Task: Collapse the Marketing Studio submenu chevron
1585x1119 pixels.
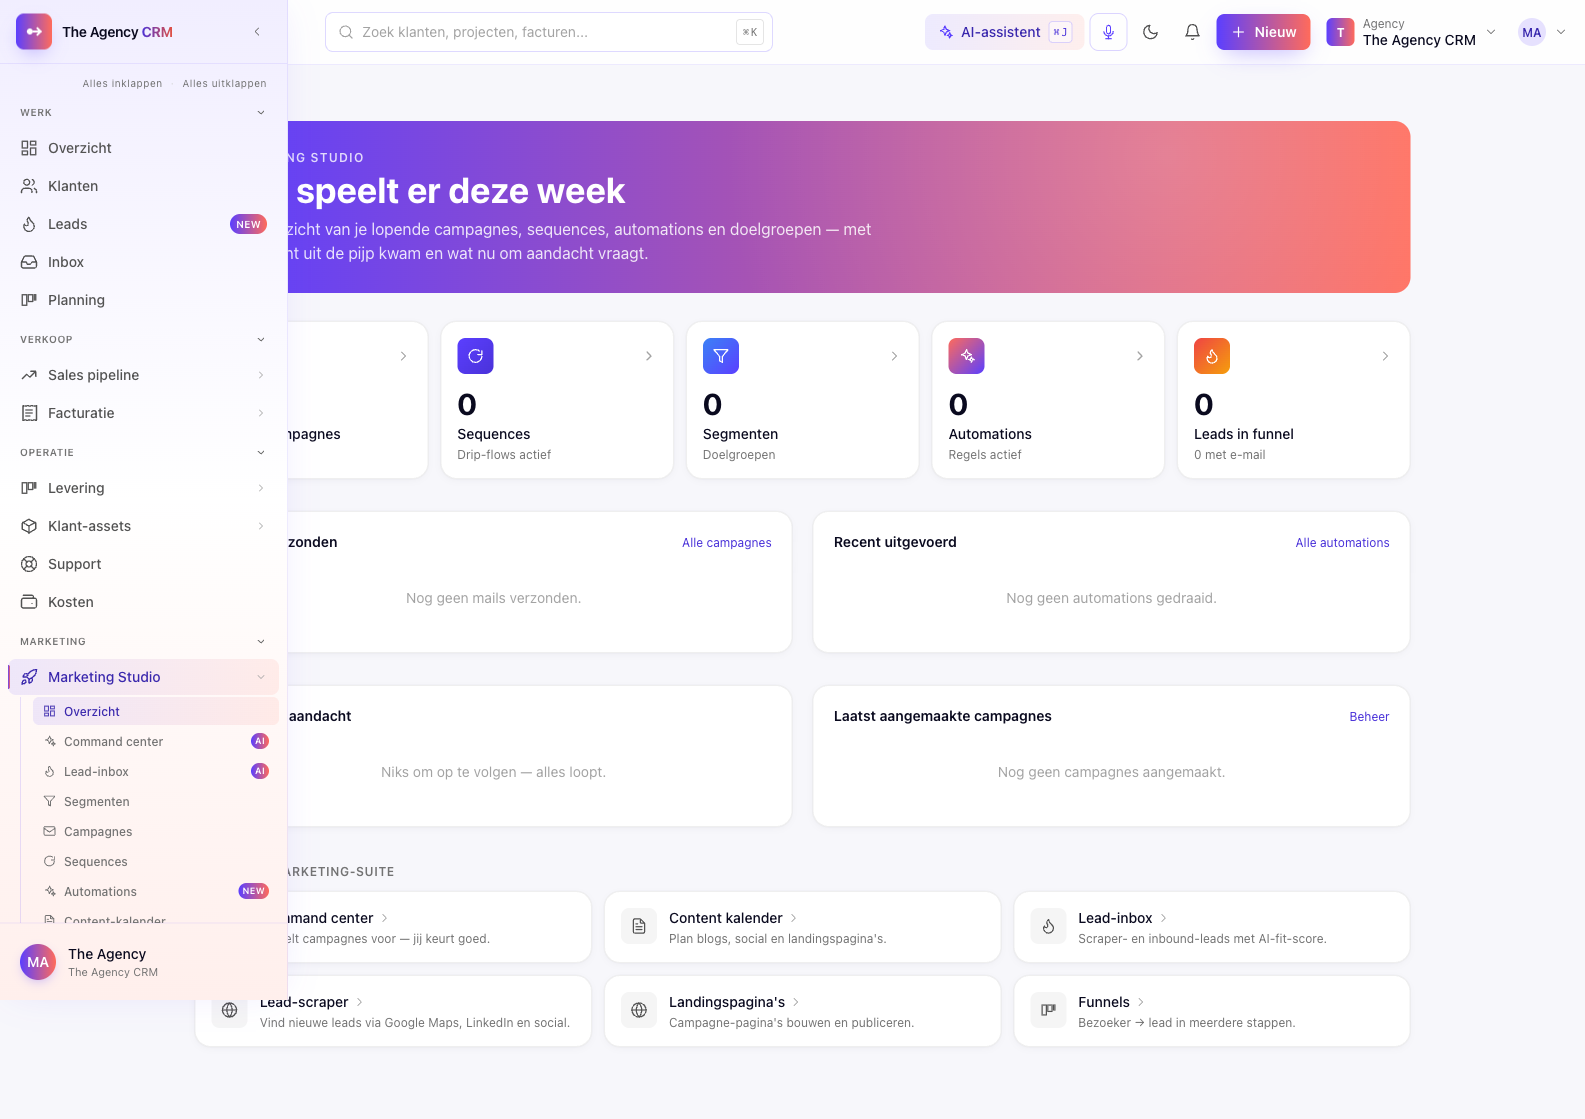Action: coord(261,677)
